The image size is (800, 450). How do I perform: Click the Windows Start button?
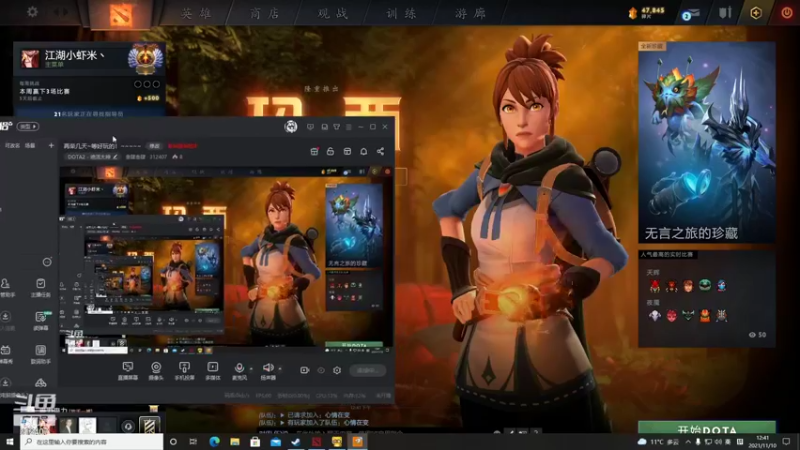(x=9, y=442)
